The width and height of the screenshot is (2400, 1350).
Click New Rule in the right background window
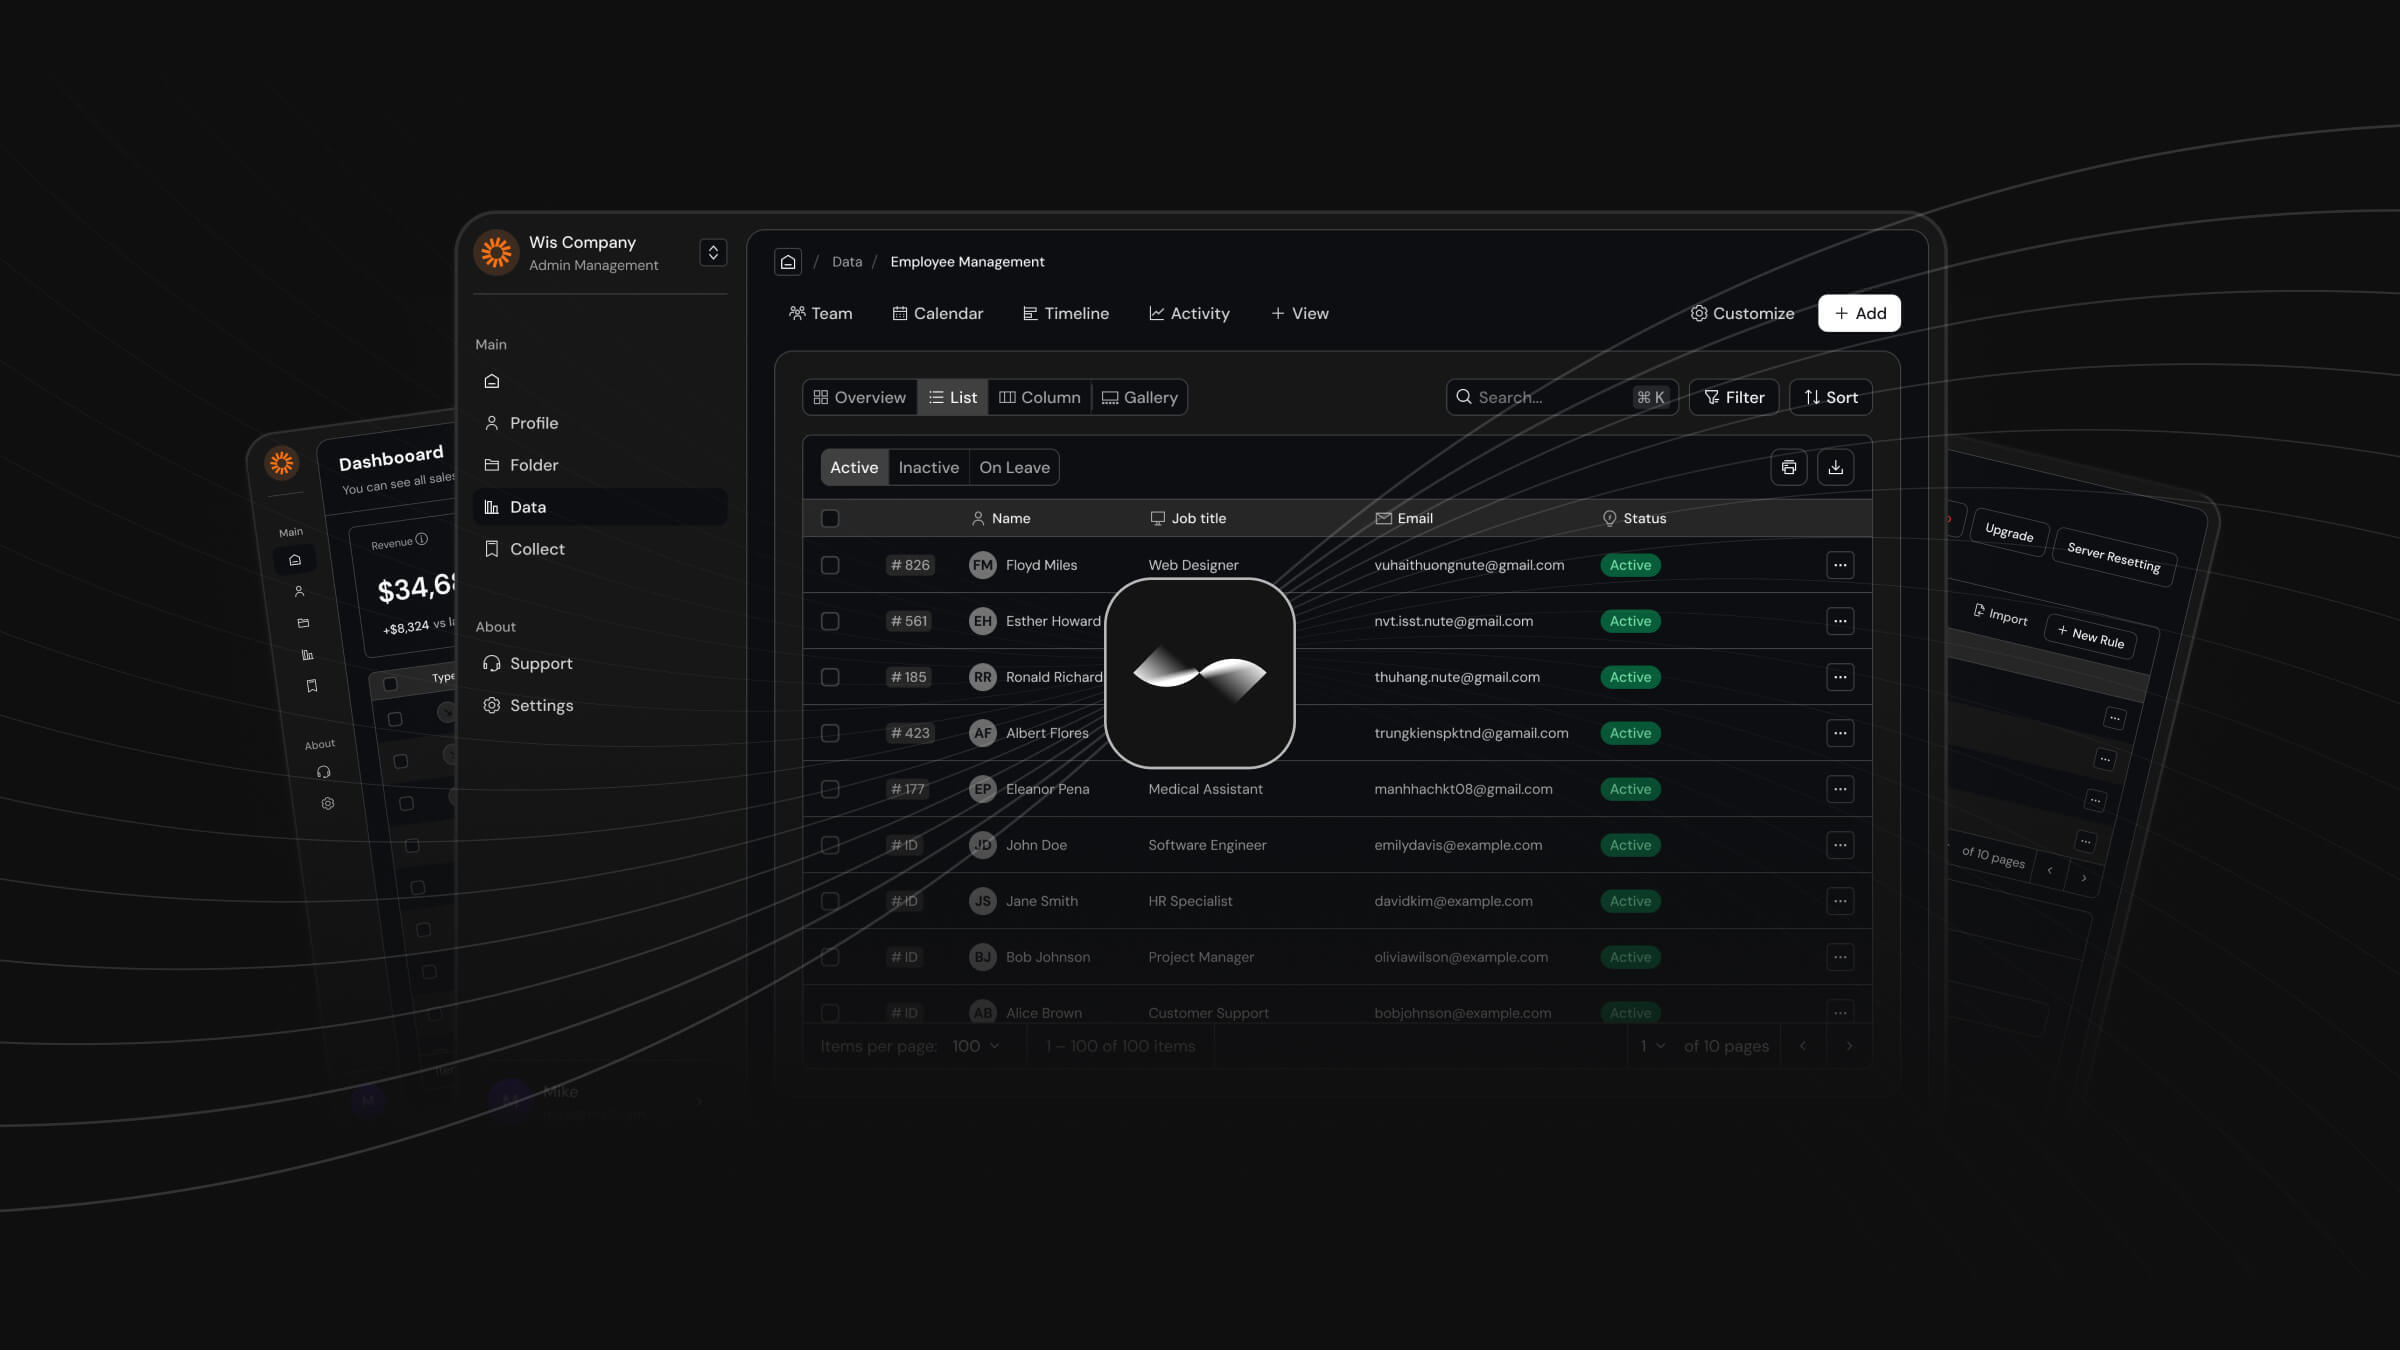pos(2091,636)
